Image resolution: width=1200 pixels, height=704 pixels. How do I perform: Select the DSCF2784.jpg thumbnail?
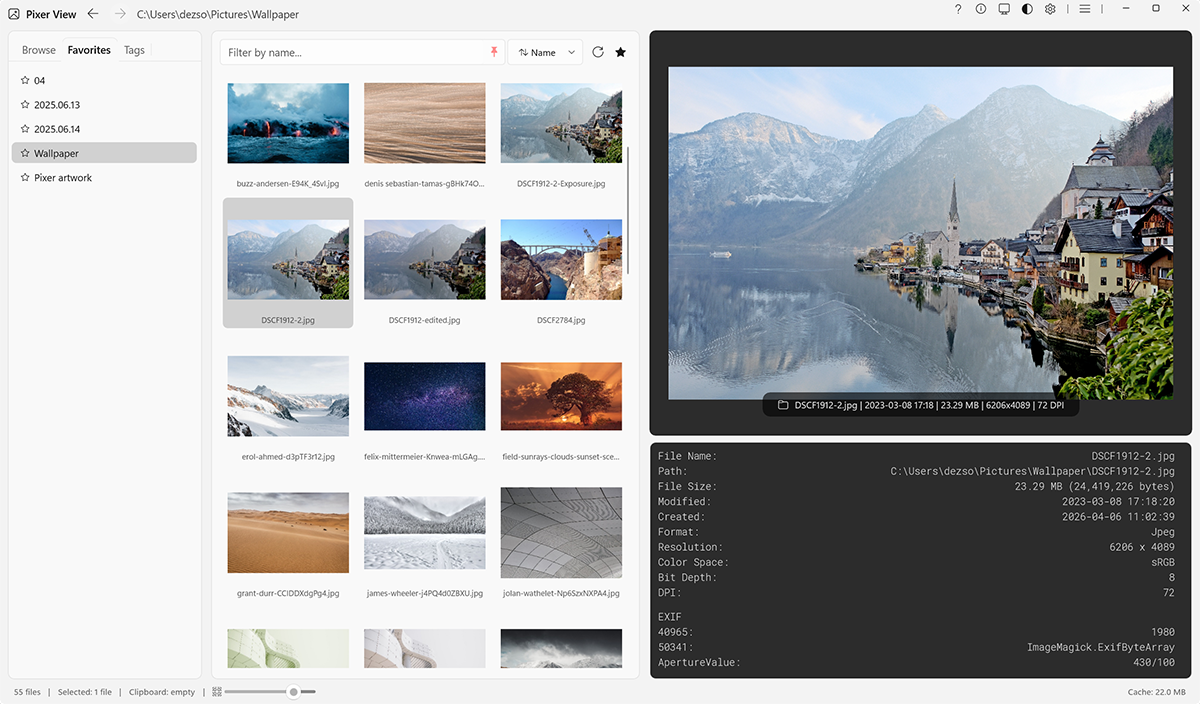tap(561, 258)
